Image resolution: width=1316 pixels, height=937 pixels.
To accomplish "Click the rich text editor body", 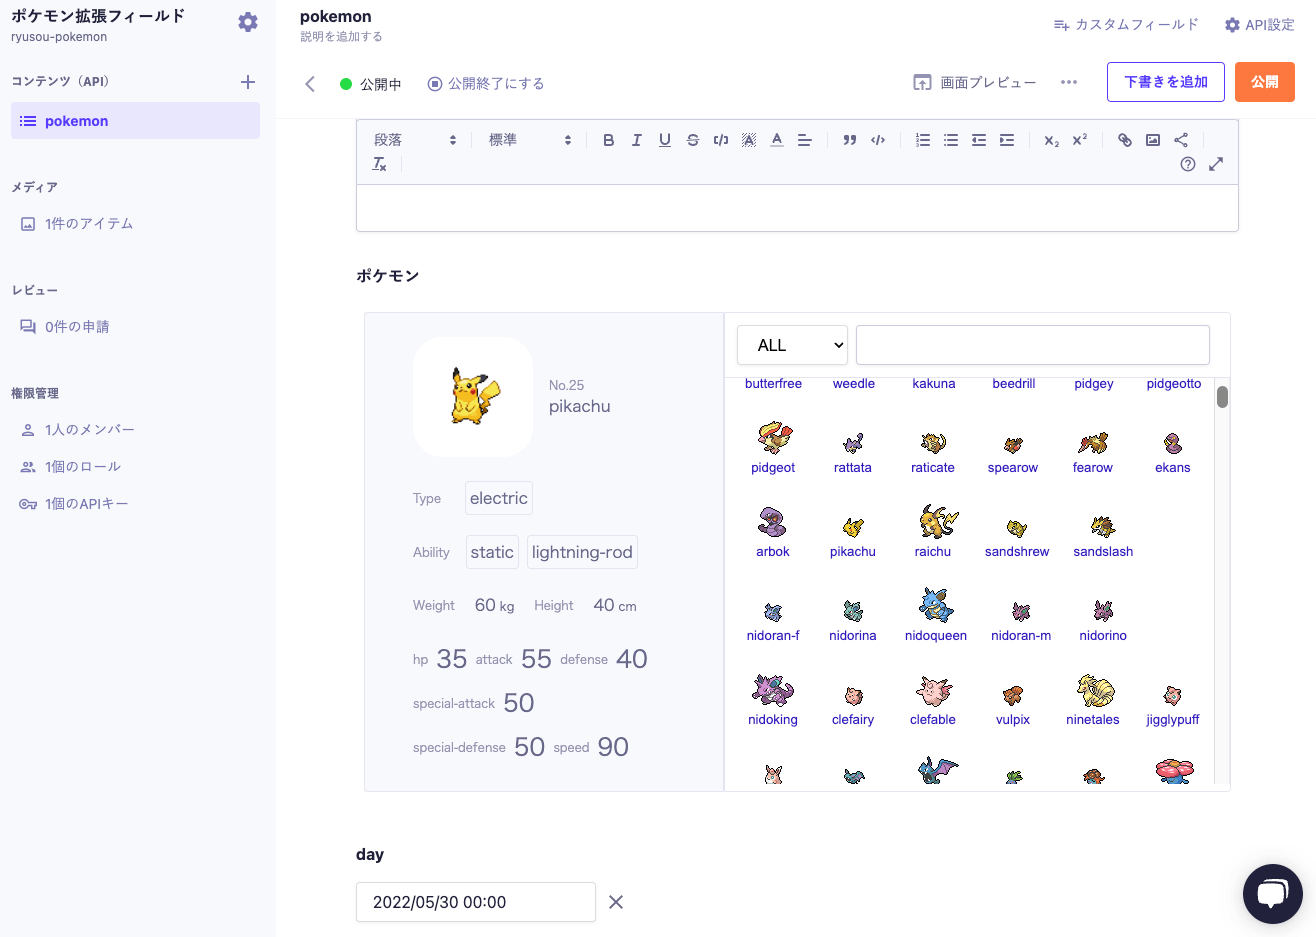I will 797,208.
